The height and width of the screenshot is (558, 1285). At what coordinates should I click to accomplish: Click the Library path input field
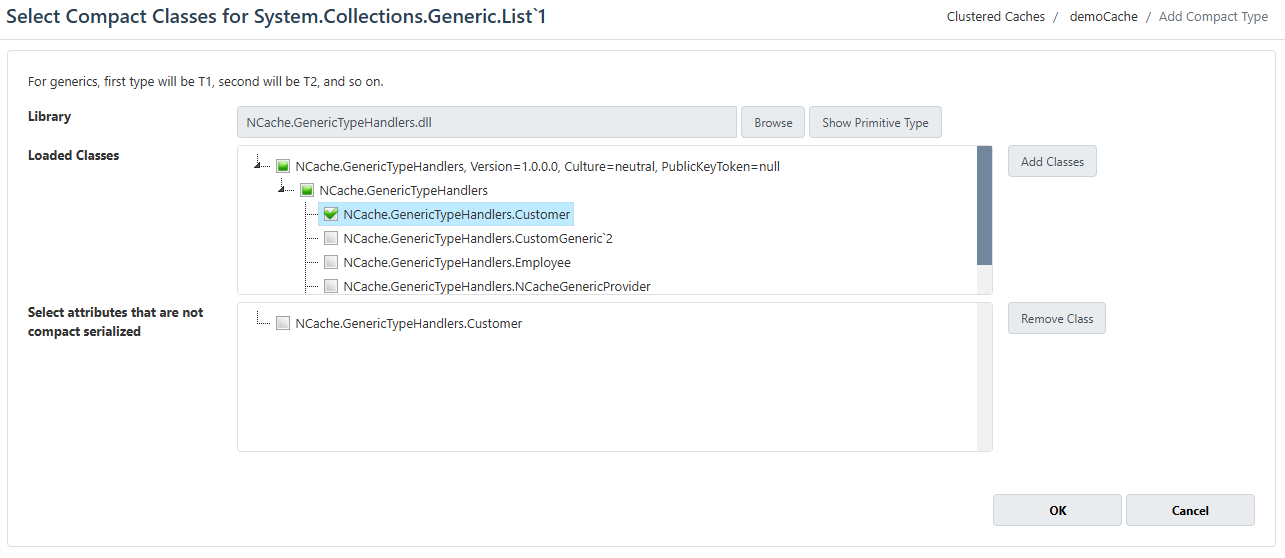(x=487, y=122)
